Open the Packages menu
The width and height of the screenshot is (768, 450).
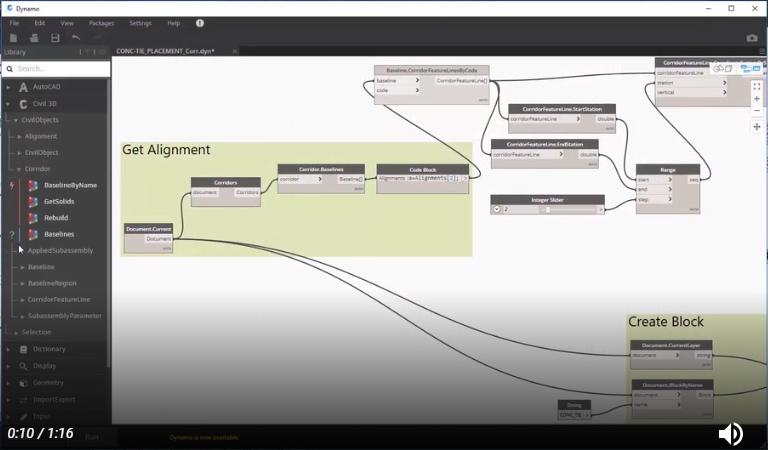pos(101,23)
